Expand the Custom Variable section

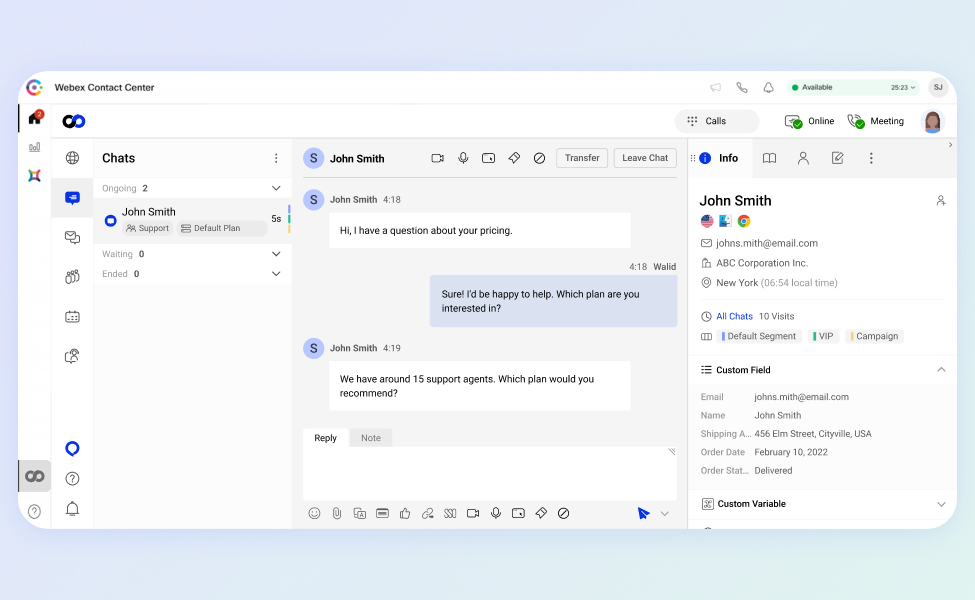[941, 504]
